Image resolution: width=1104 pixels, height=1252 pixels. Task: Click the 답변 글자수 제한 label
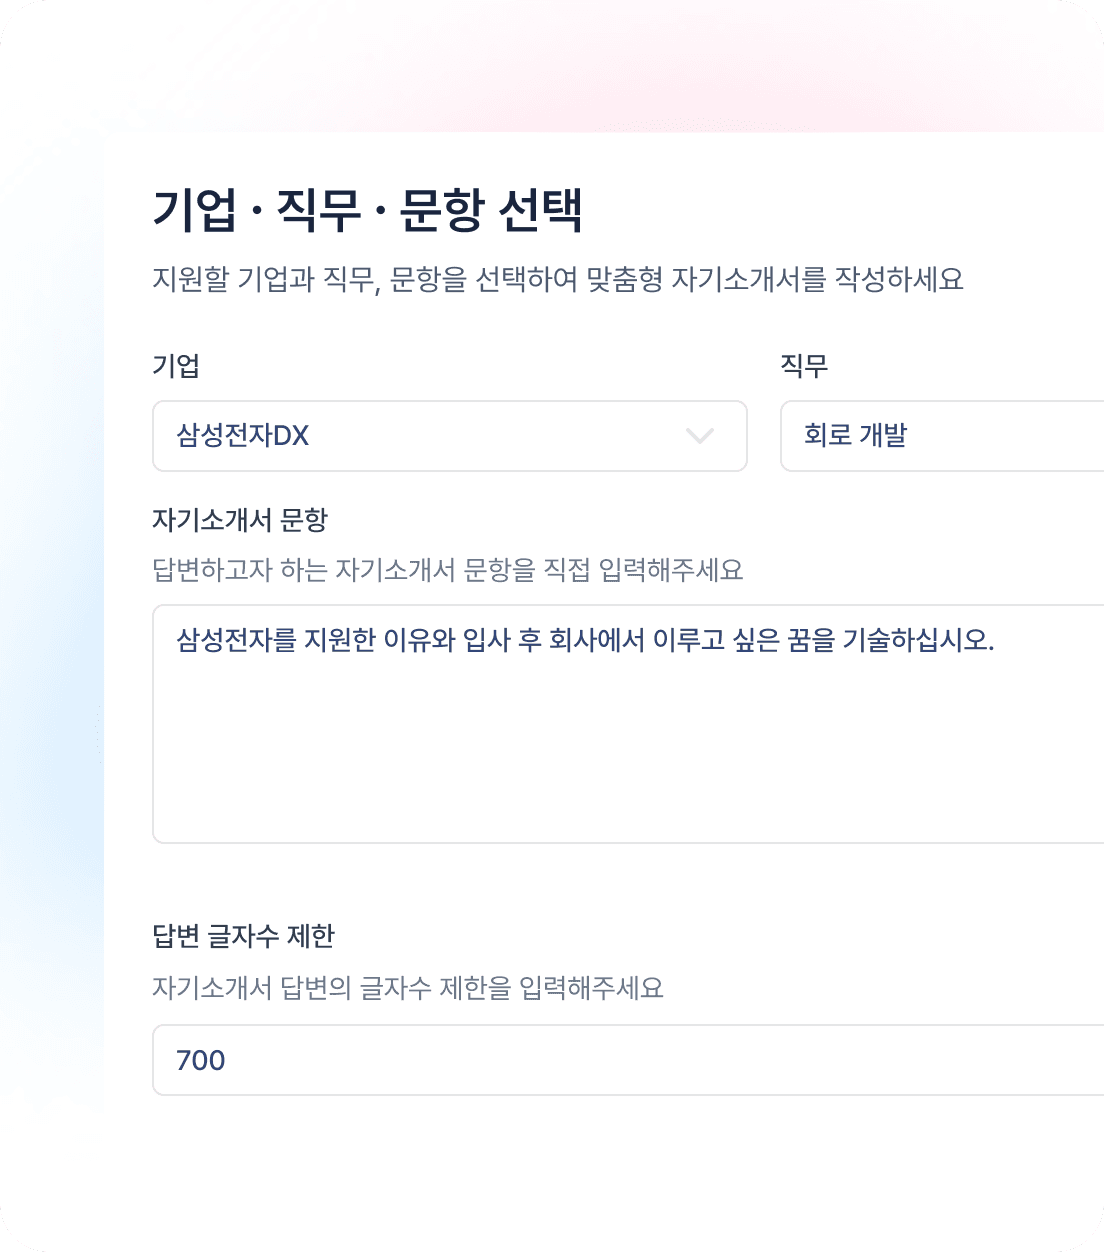pos(243,936)
